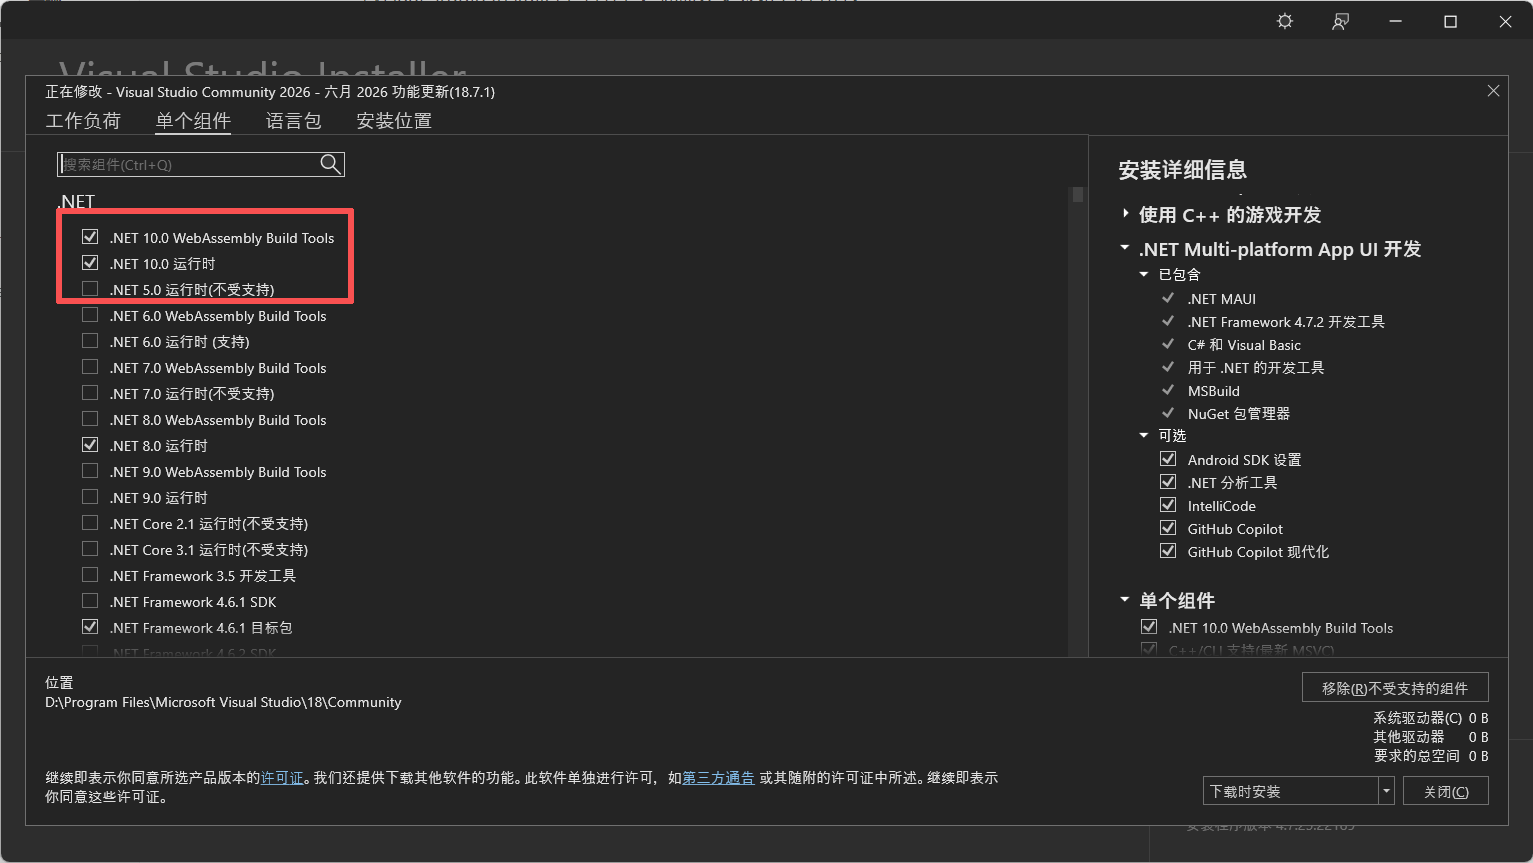
Task: Uncheck GitHub Copilot optional component
Action: pos(1168,528)
